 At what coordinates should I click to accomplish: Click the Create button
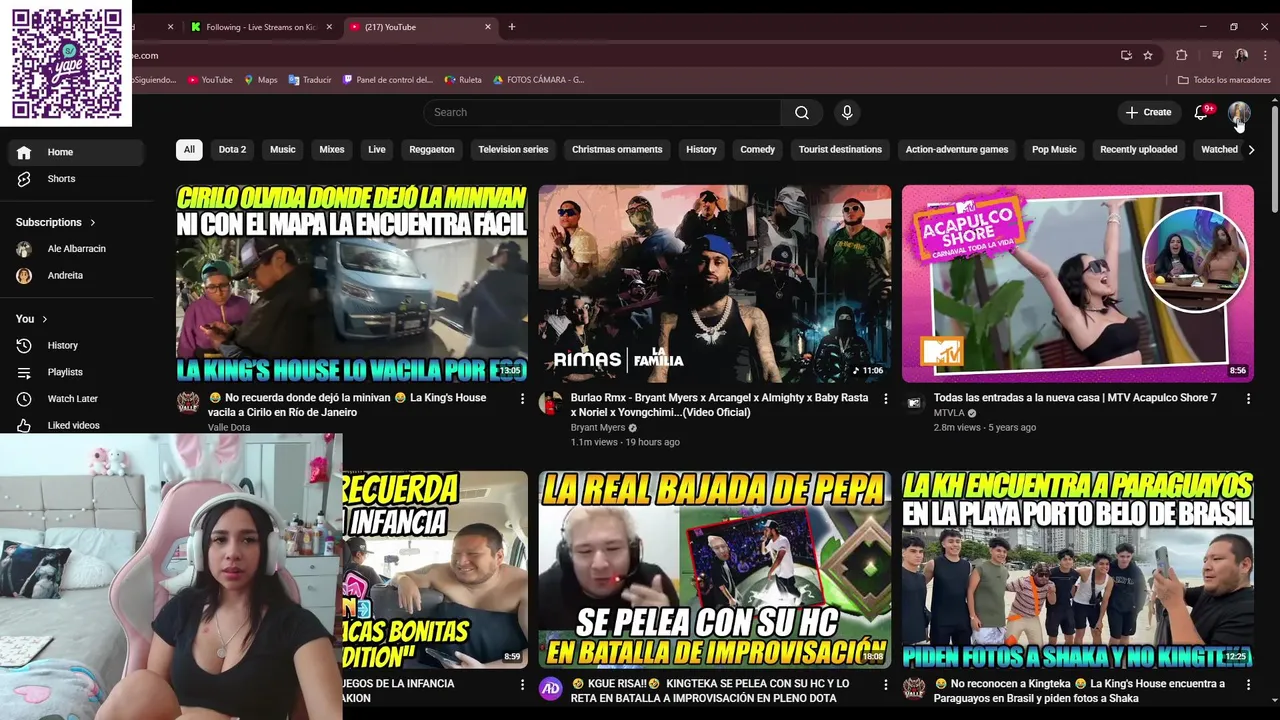point(1148,113)
